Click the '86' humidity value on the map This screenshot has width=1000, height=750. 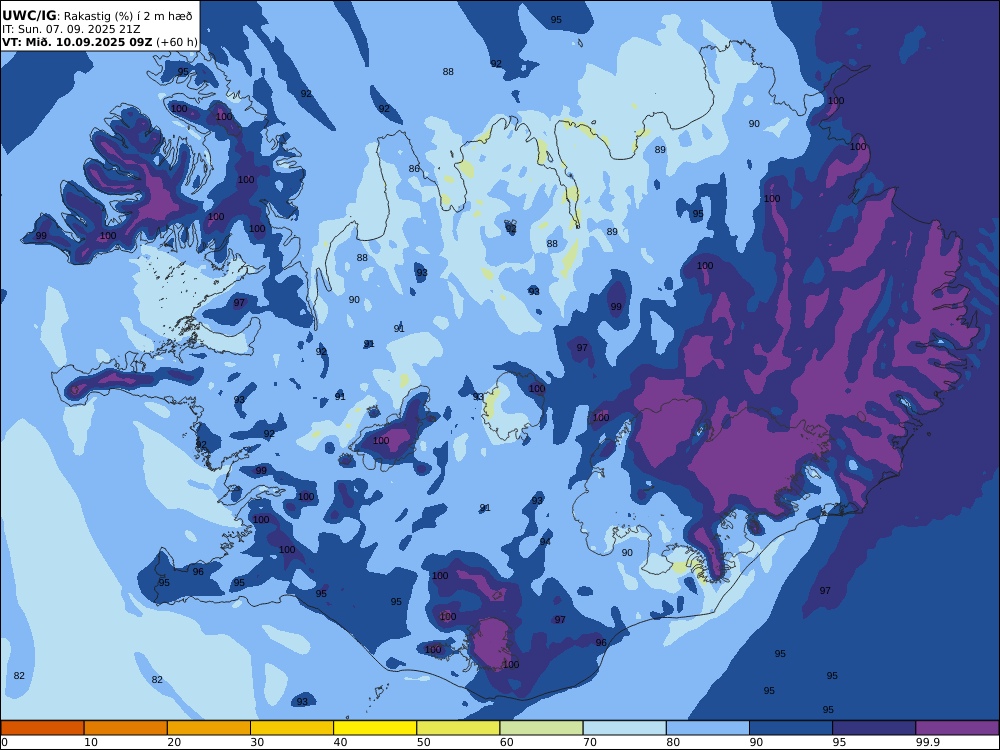tap(415, 169)
